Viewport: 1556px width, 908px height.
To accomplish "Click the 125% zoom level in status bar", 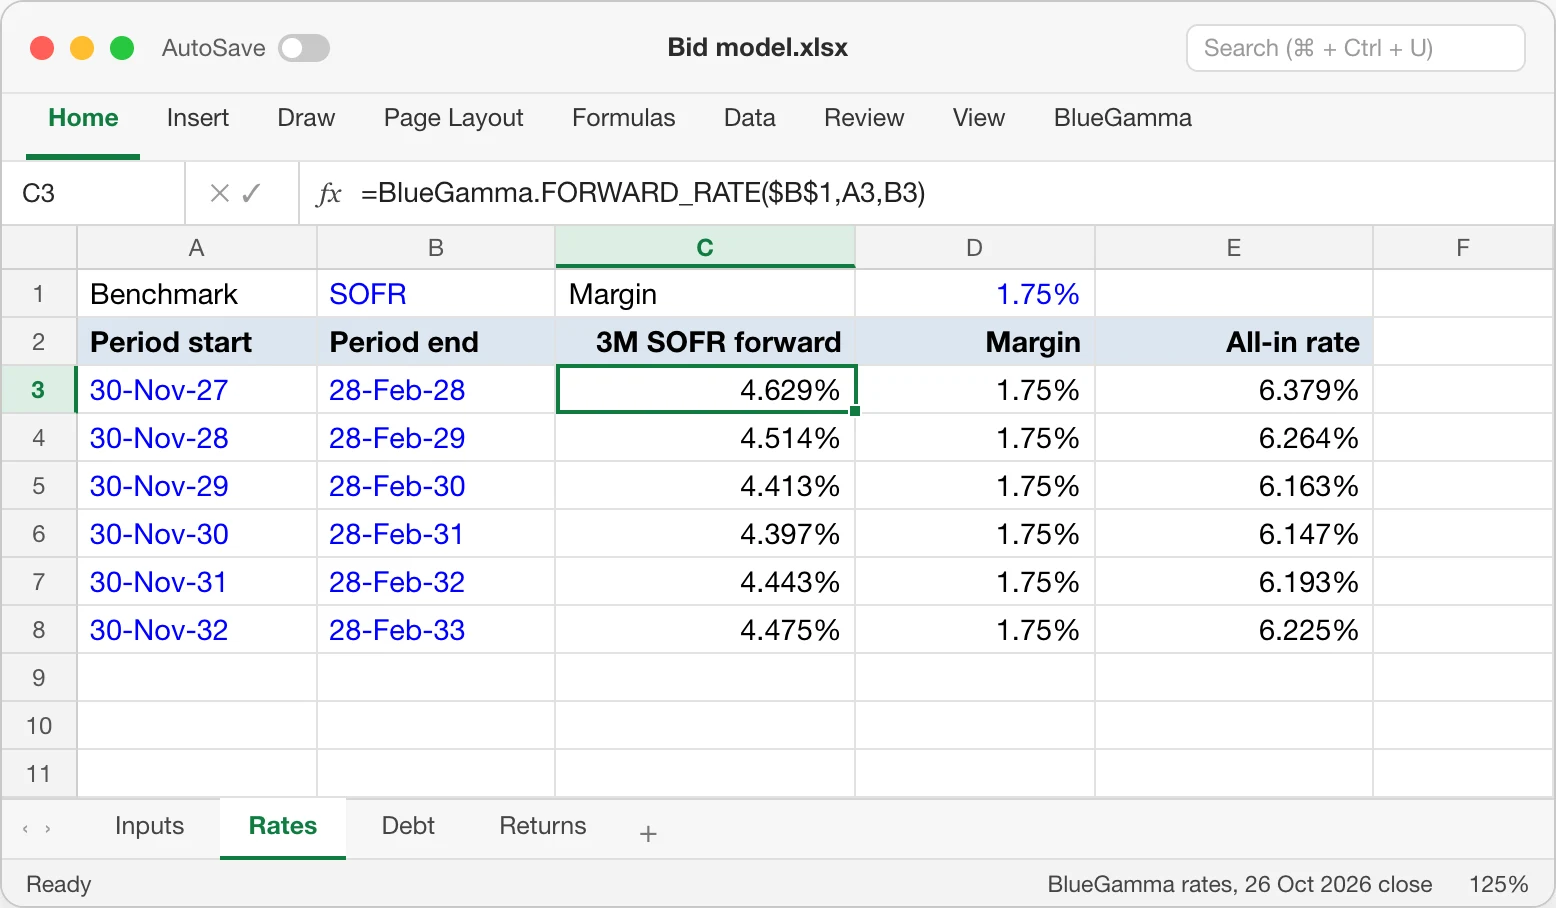I will click(x=1498, y=884).
